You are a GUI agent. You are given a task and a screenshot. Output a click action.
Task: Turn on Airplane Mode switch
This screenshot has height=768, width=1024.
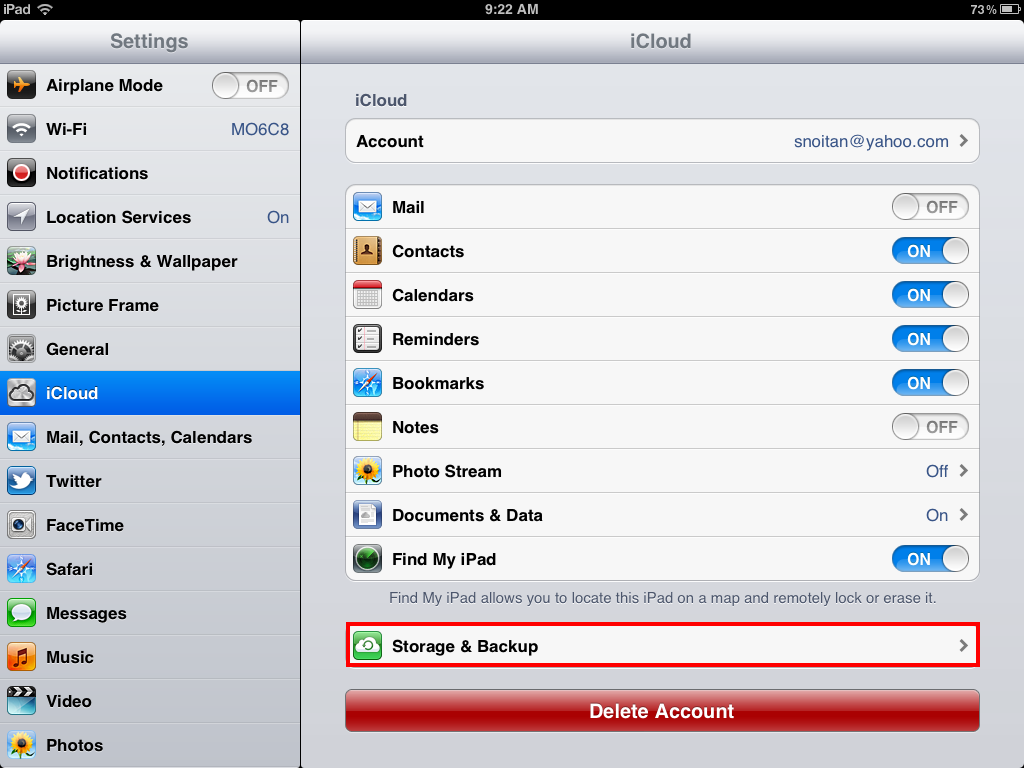[x=250, y=86]
